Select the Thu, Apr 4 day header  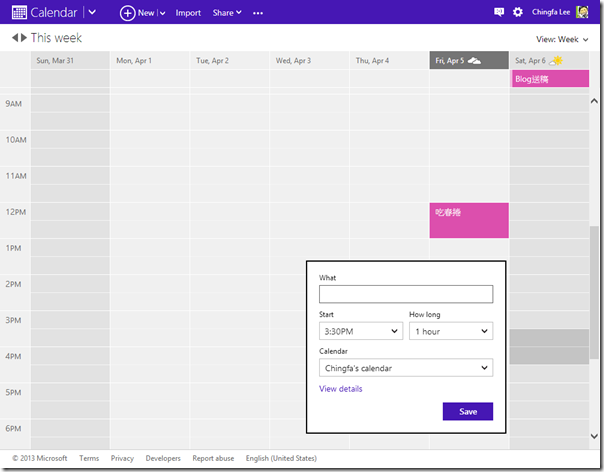pos(389,60)
